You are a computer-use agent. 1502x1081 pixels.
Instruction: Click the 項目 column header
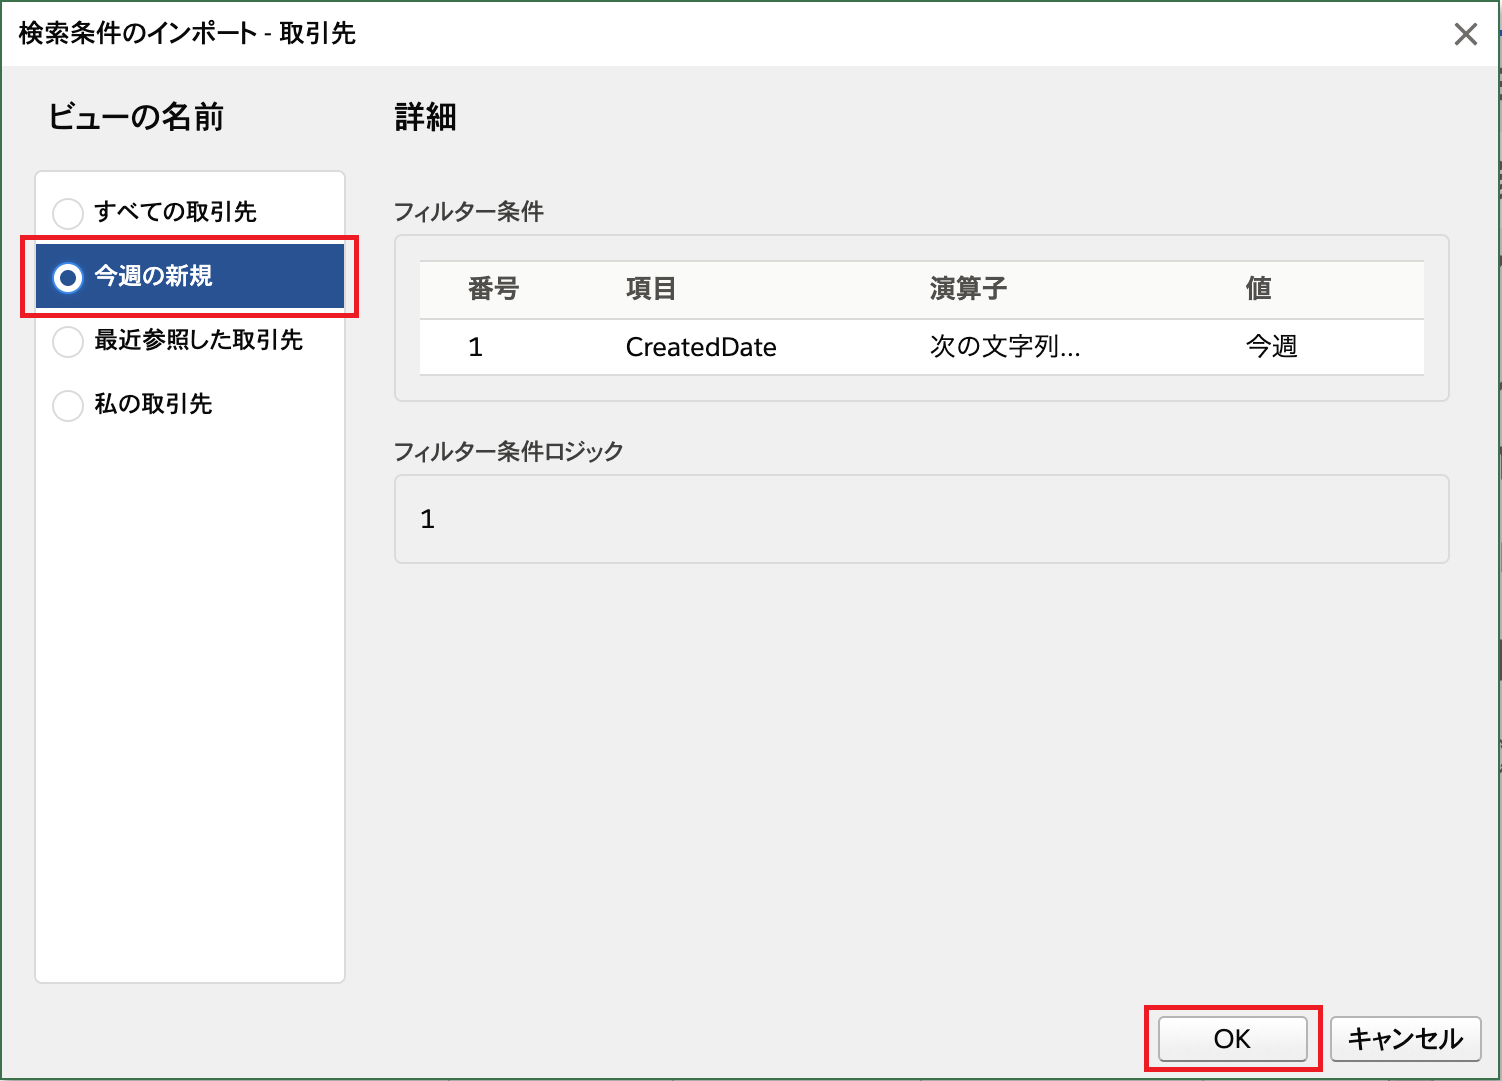(651, 289)
